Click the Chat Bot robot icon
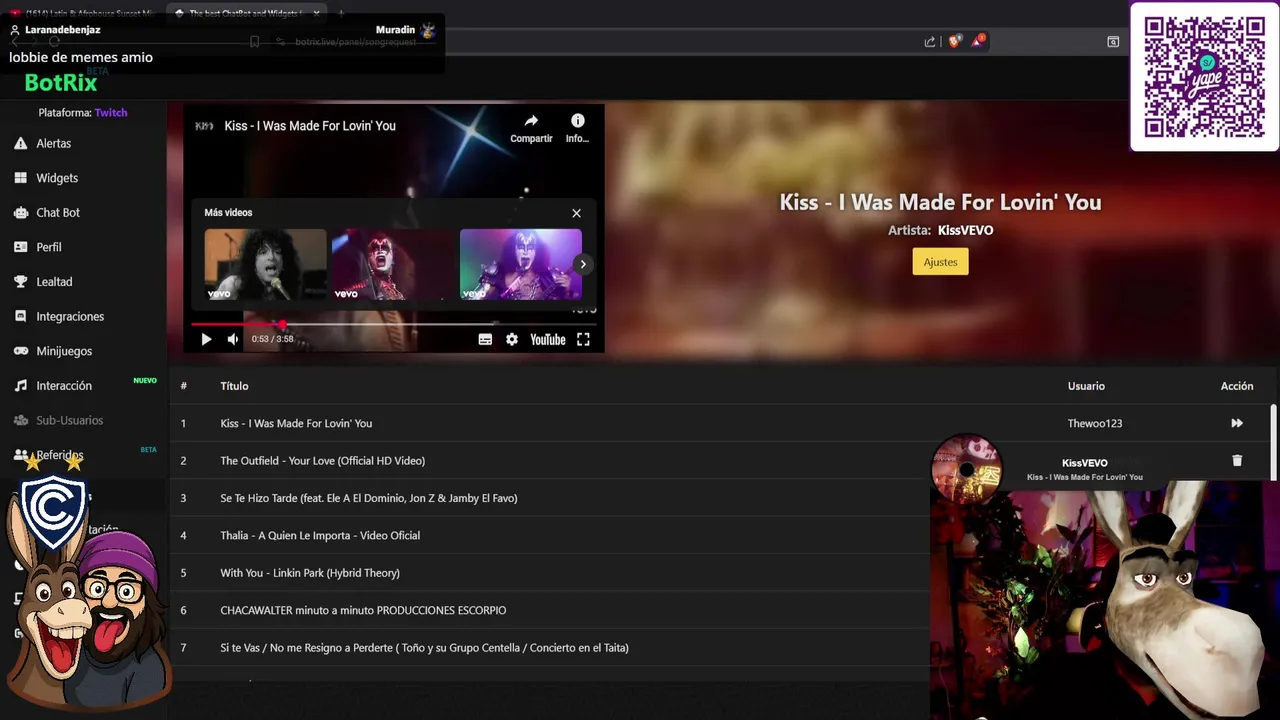This screenshot has height=720, width=1280. pos(20,212)
